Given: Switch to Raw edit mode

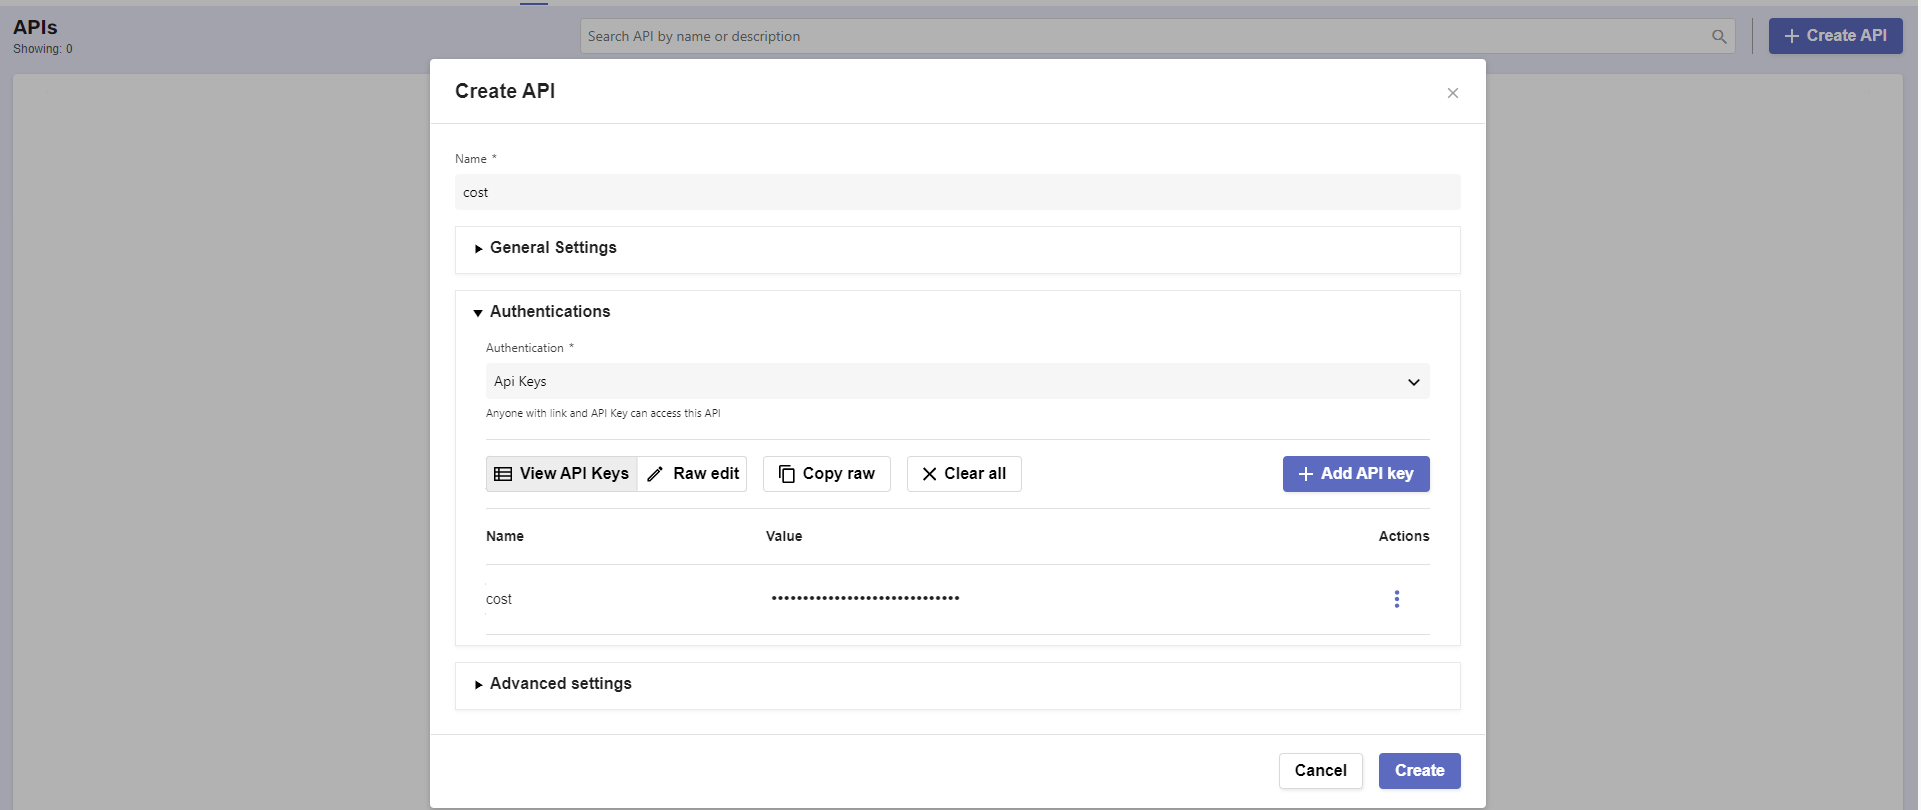Looking at the screenshot, I should [693, 474].
